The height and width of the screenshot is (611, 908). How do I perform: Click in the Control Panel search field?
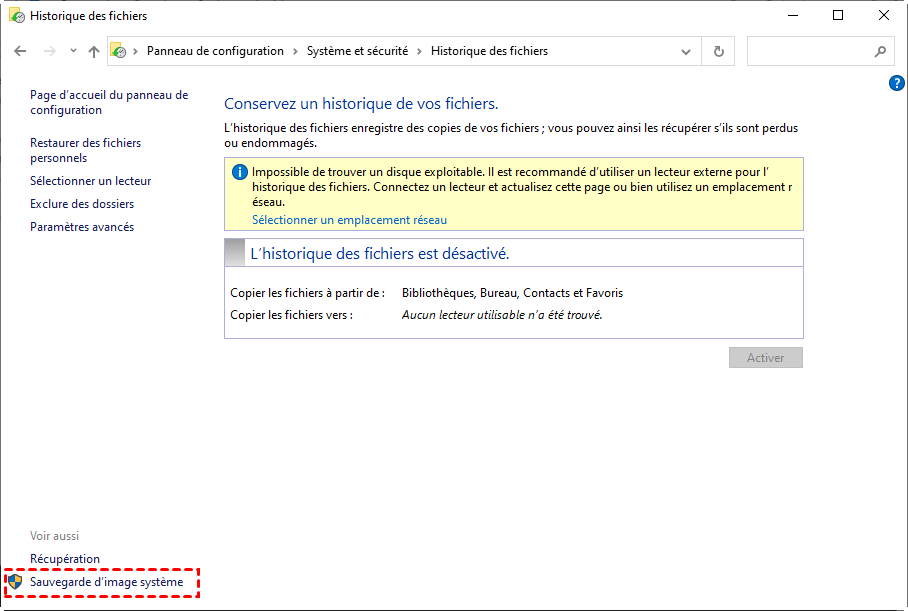(x=808, y=51)
